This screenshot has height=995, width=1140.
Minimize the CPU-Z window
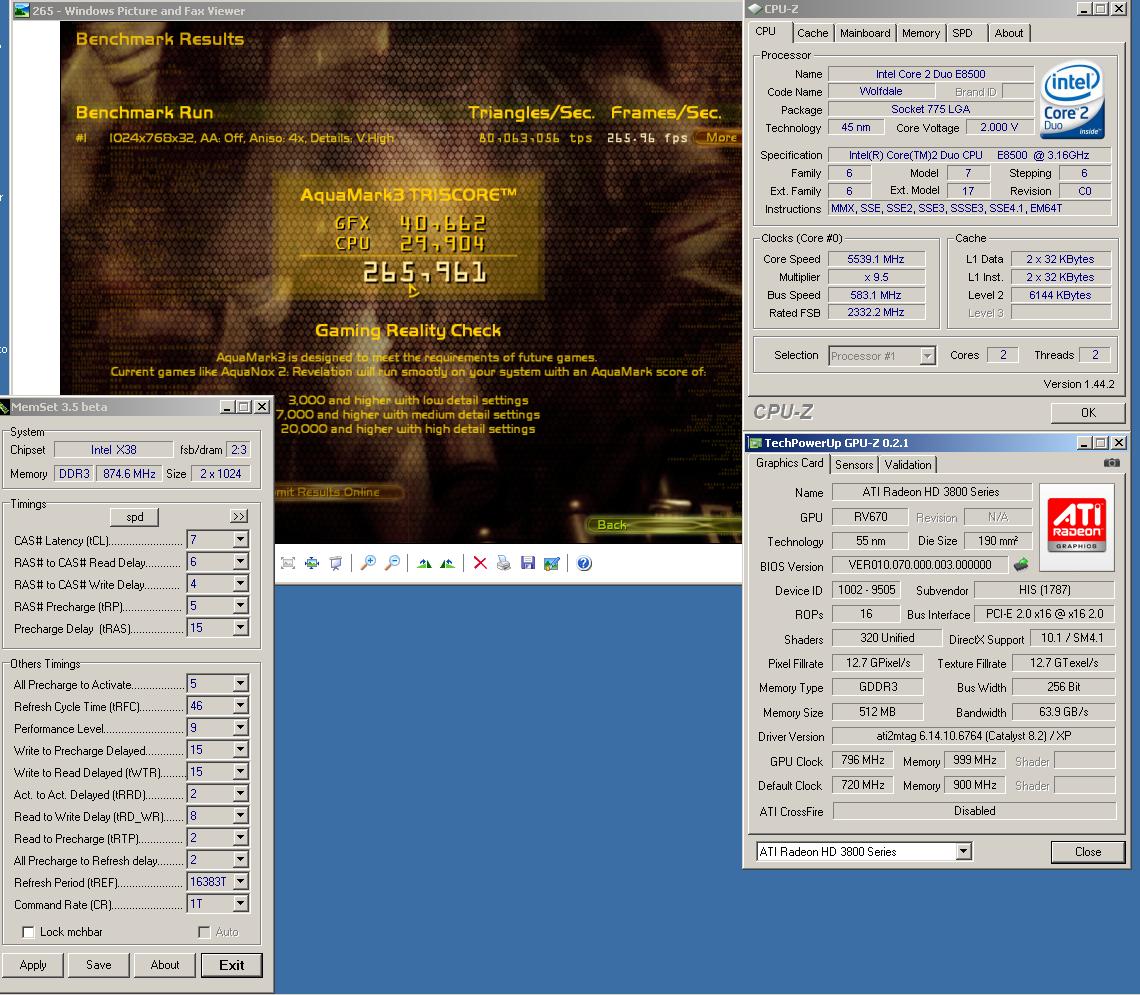(x=1084, y=9)
